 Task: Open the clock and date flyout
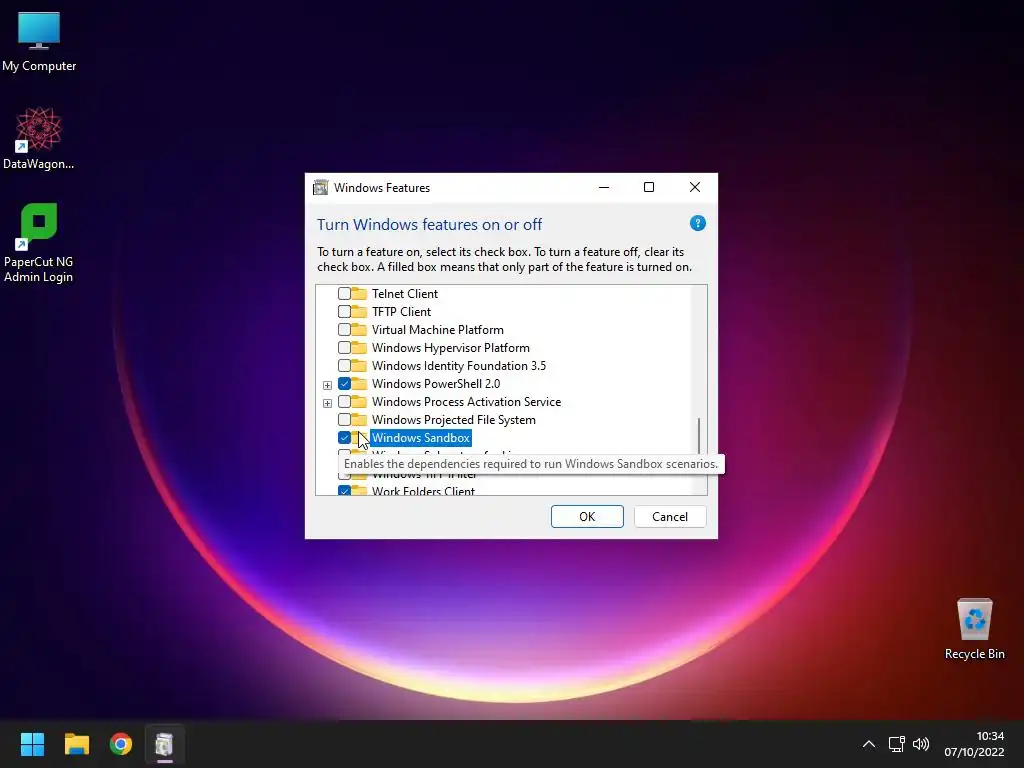tap(974, 744)
